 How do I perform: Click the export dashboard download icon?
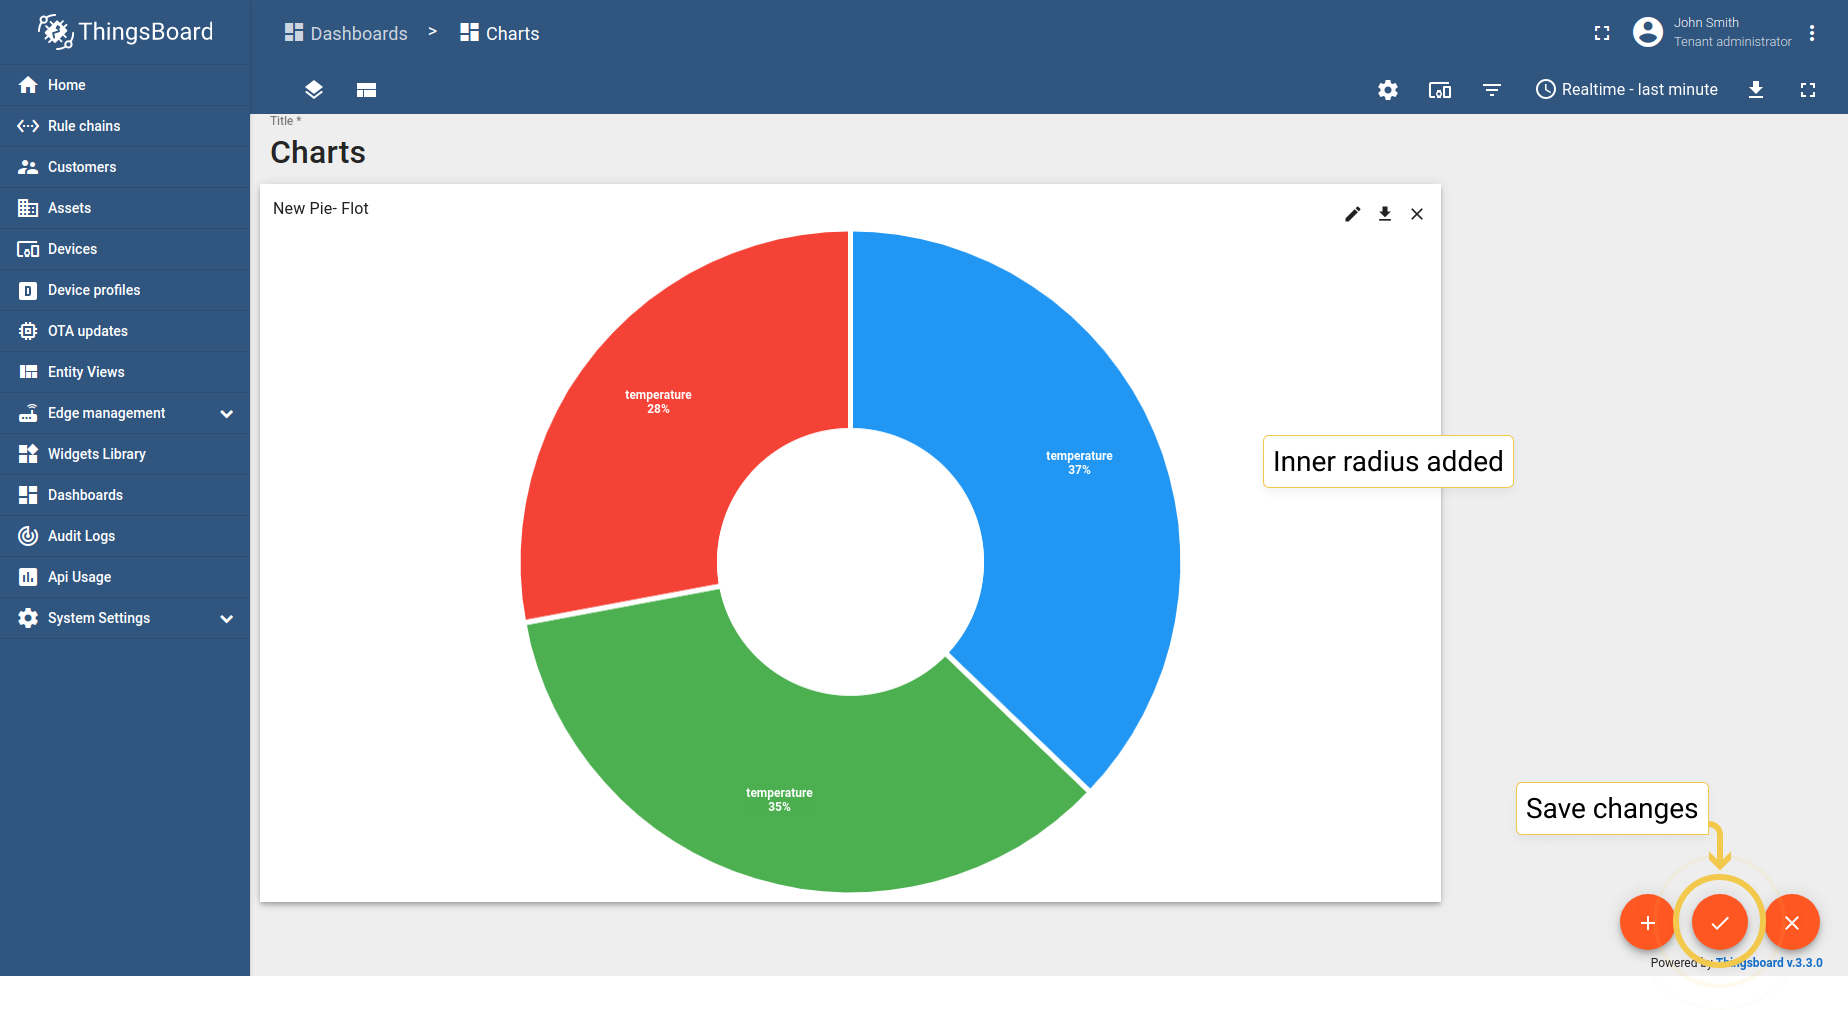click(x=1756, y=90)
